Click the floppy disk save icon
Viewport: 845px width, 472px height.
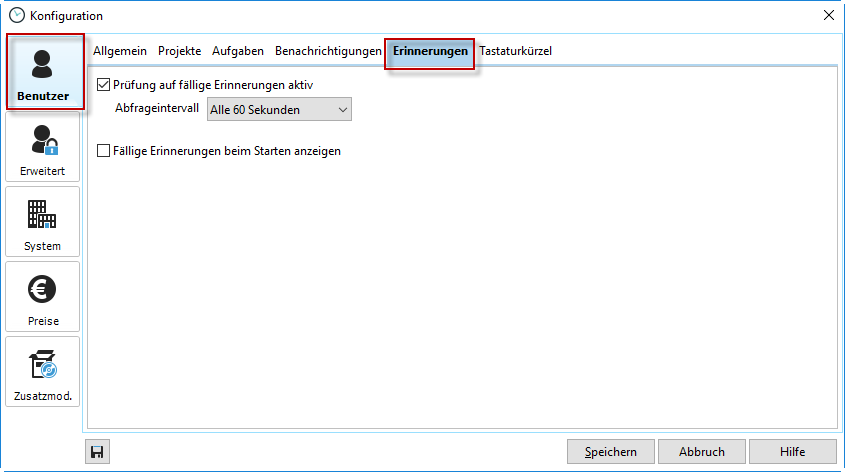point(98,452)
